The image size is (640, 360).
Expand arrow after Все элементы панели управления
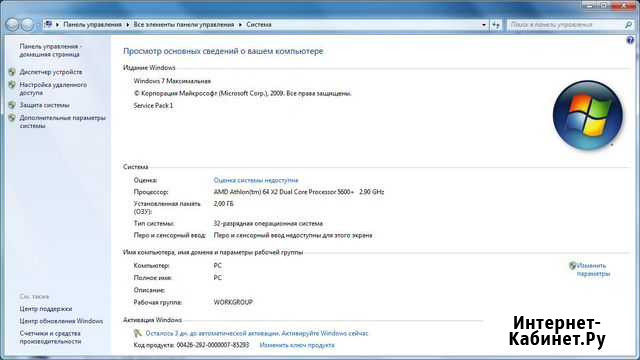tap(240, 25)
